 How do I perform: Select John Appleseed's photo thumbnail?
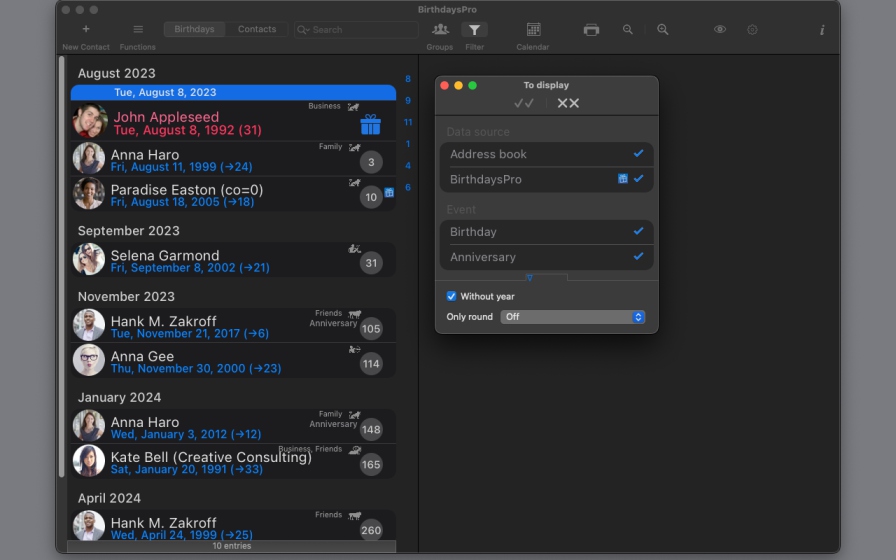[90, 121]
